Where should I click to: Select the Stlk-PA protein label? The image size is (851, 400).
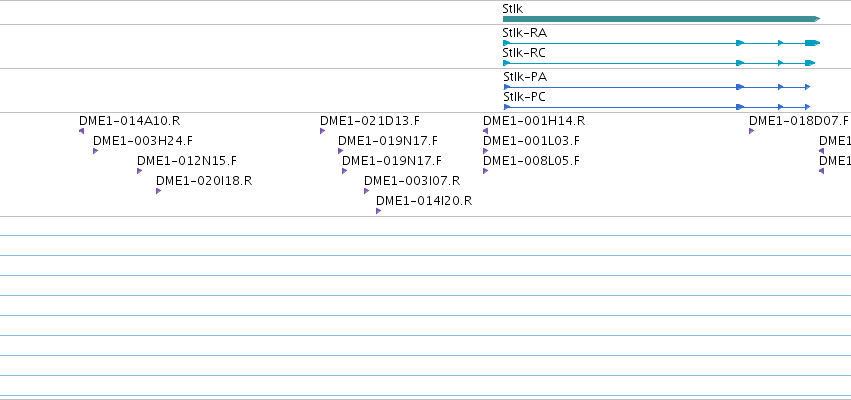coord(525,77)
